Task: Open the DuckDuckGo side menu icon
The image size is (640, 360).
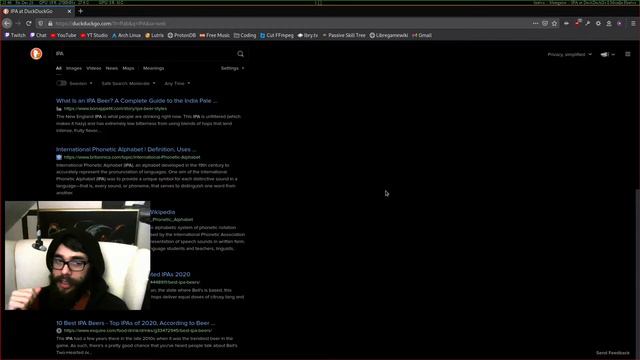Action: (628, 54)
